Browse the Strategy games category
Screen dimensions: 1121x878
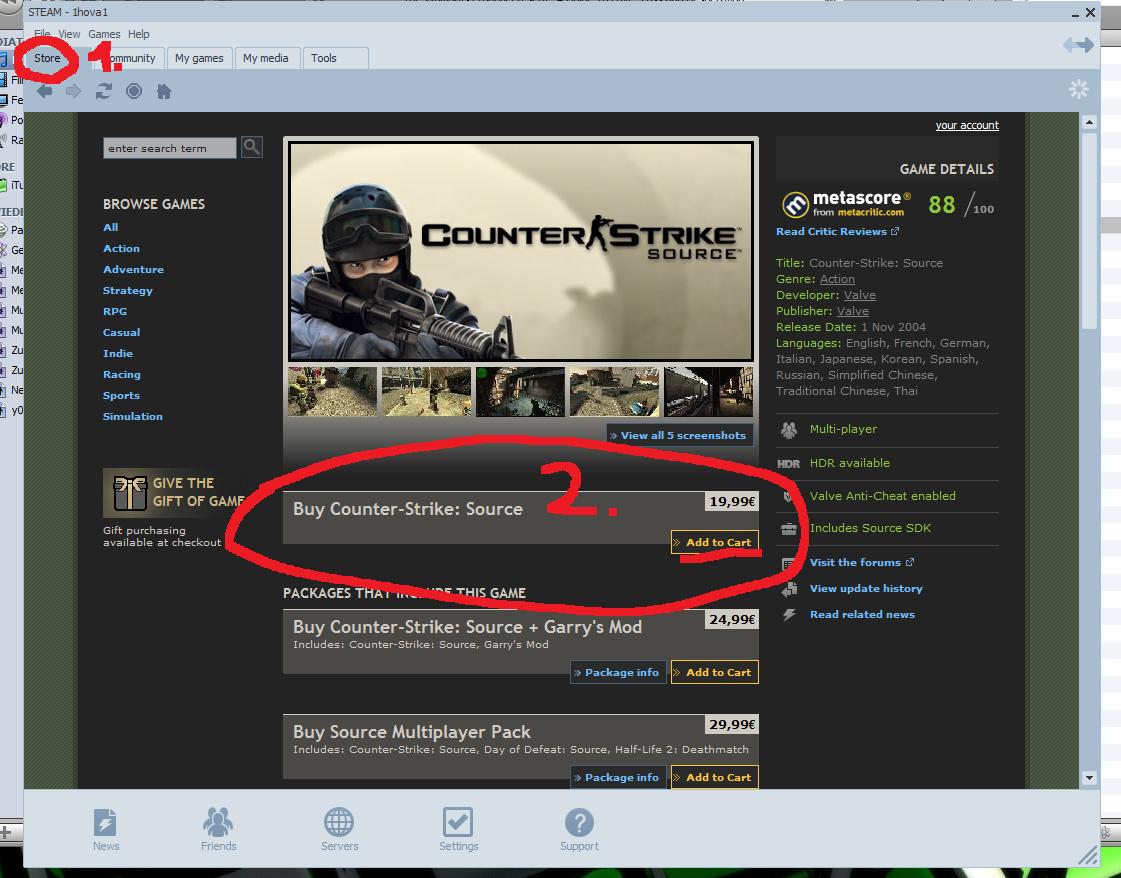[128, 290]
